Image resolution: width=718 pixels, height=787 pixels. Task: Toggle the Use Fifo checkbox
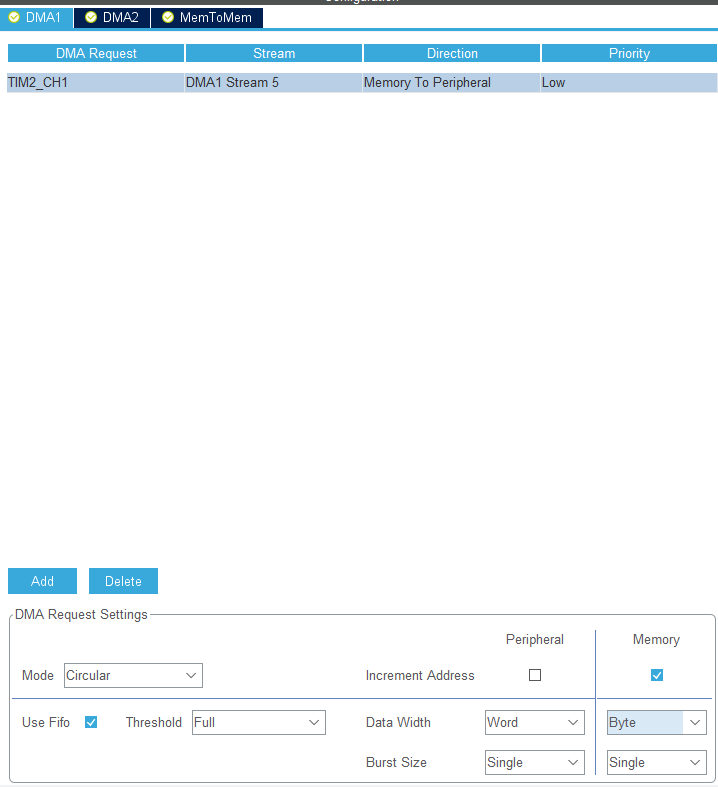click(91, 722)
